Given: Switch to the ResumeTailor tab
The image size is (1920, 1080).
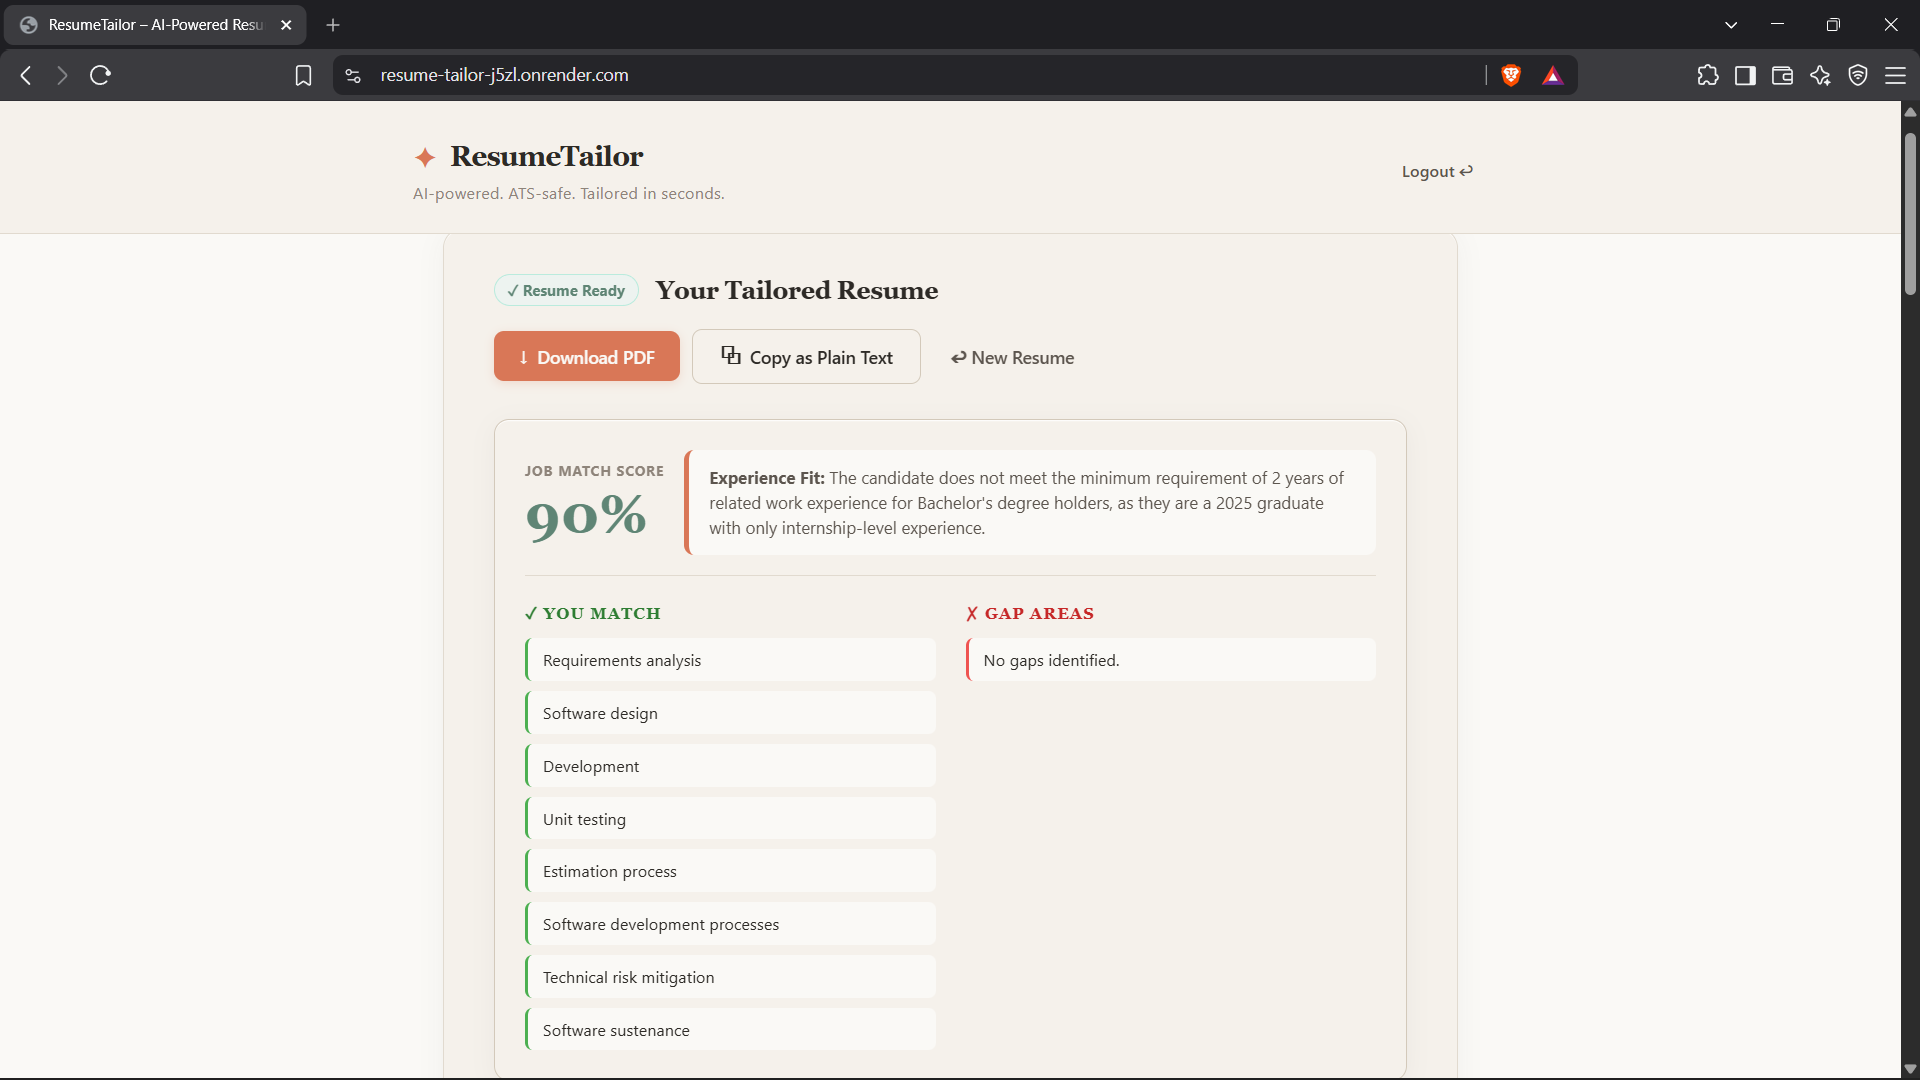Looking at the screenshot, I should pos(155,25).
